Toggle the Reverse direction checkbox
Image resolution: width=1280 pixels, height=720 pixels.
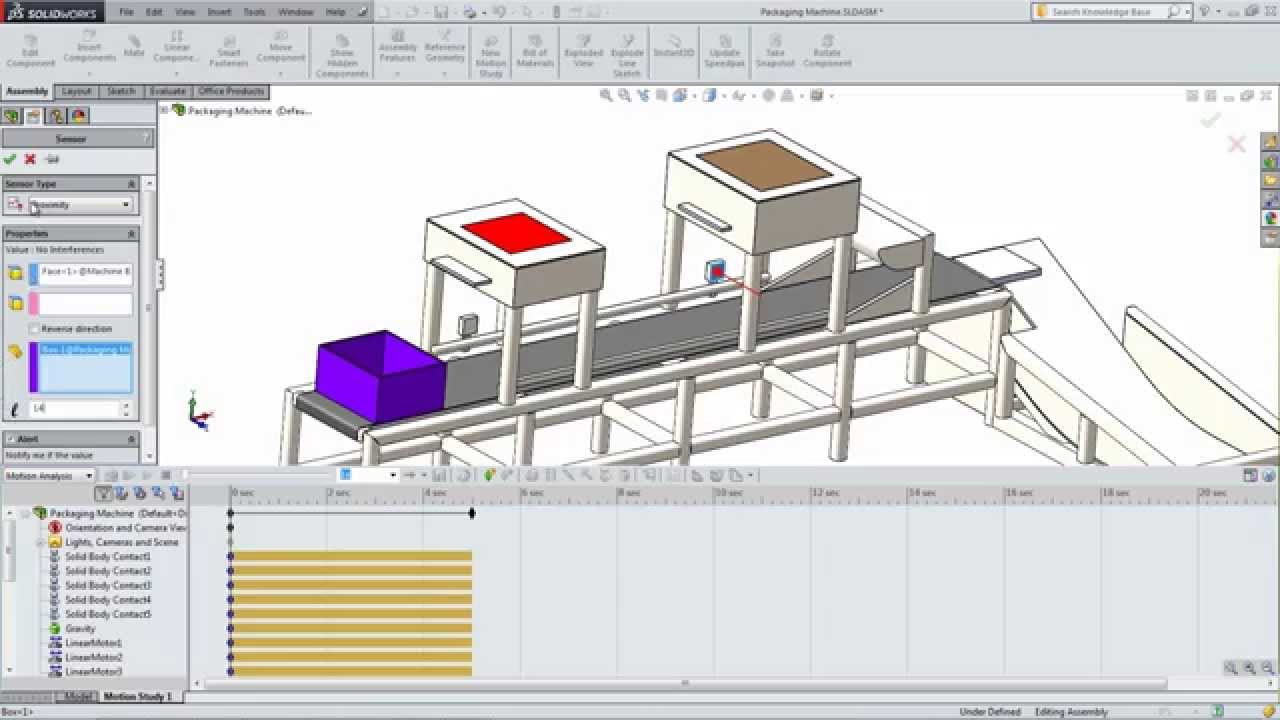35,328
